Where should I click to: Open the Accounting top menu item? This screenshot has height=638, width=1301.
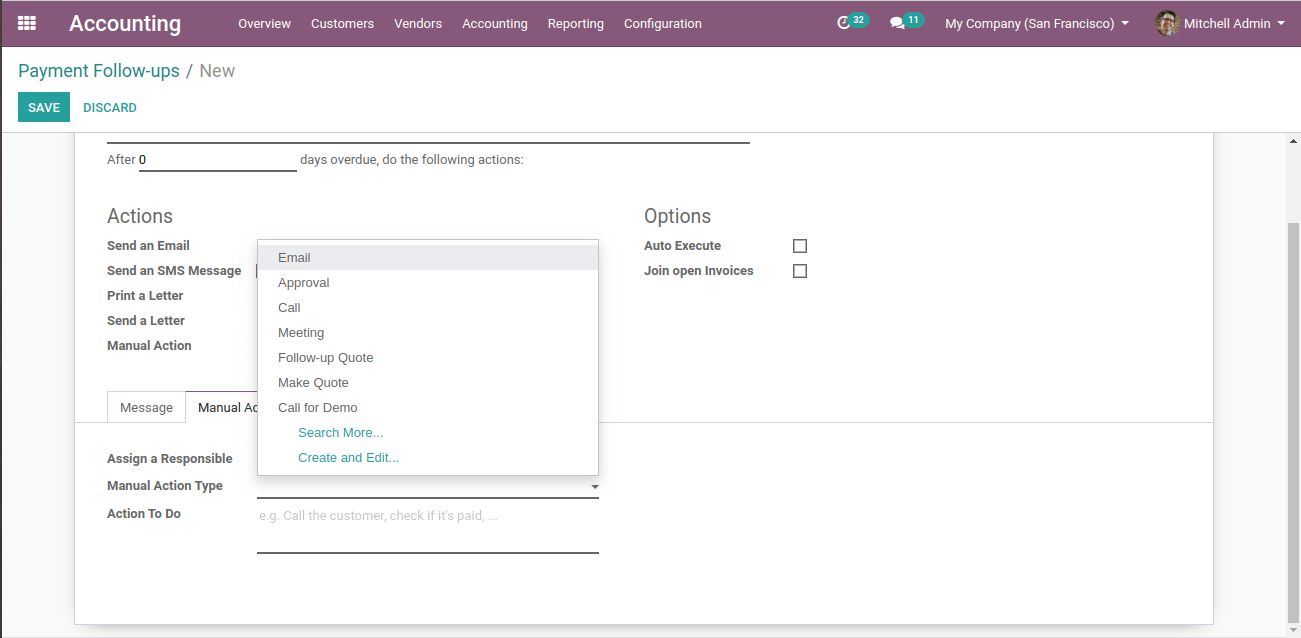(x=494, y=23)
